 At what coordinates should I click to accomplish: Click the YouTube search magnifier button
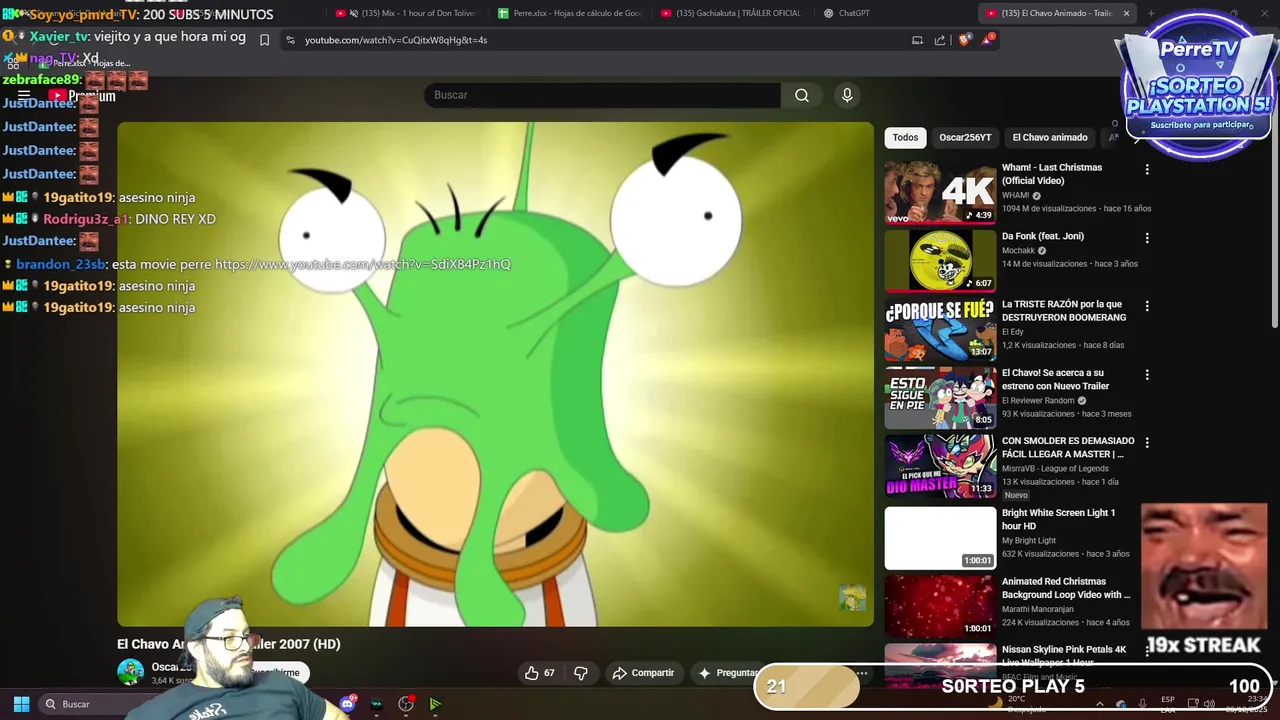[802, 95]
